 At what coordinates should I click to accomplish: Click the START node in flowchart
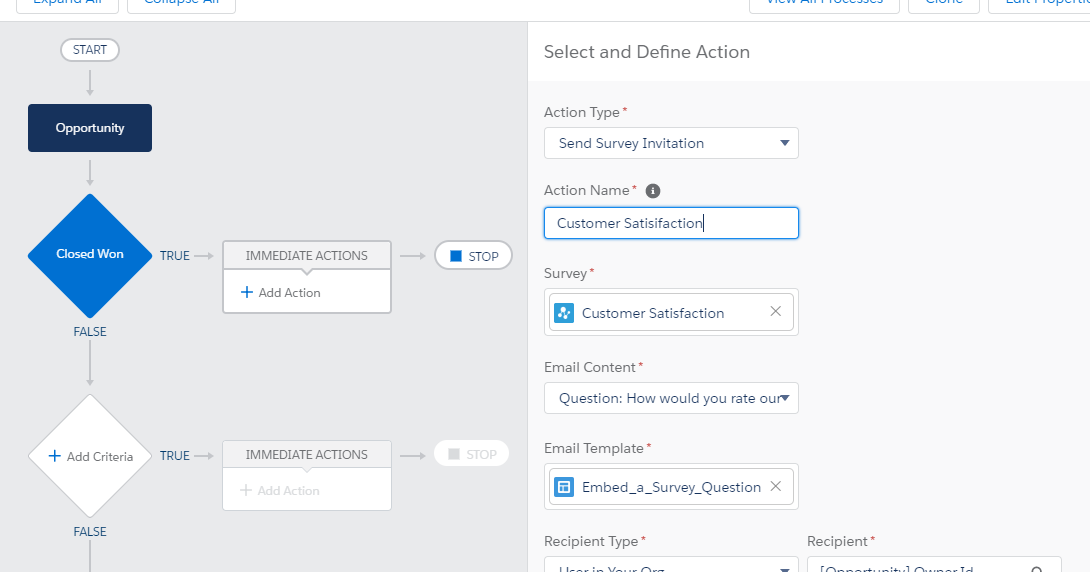click(x=90, y=50)
